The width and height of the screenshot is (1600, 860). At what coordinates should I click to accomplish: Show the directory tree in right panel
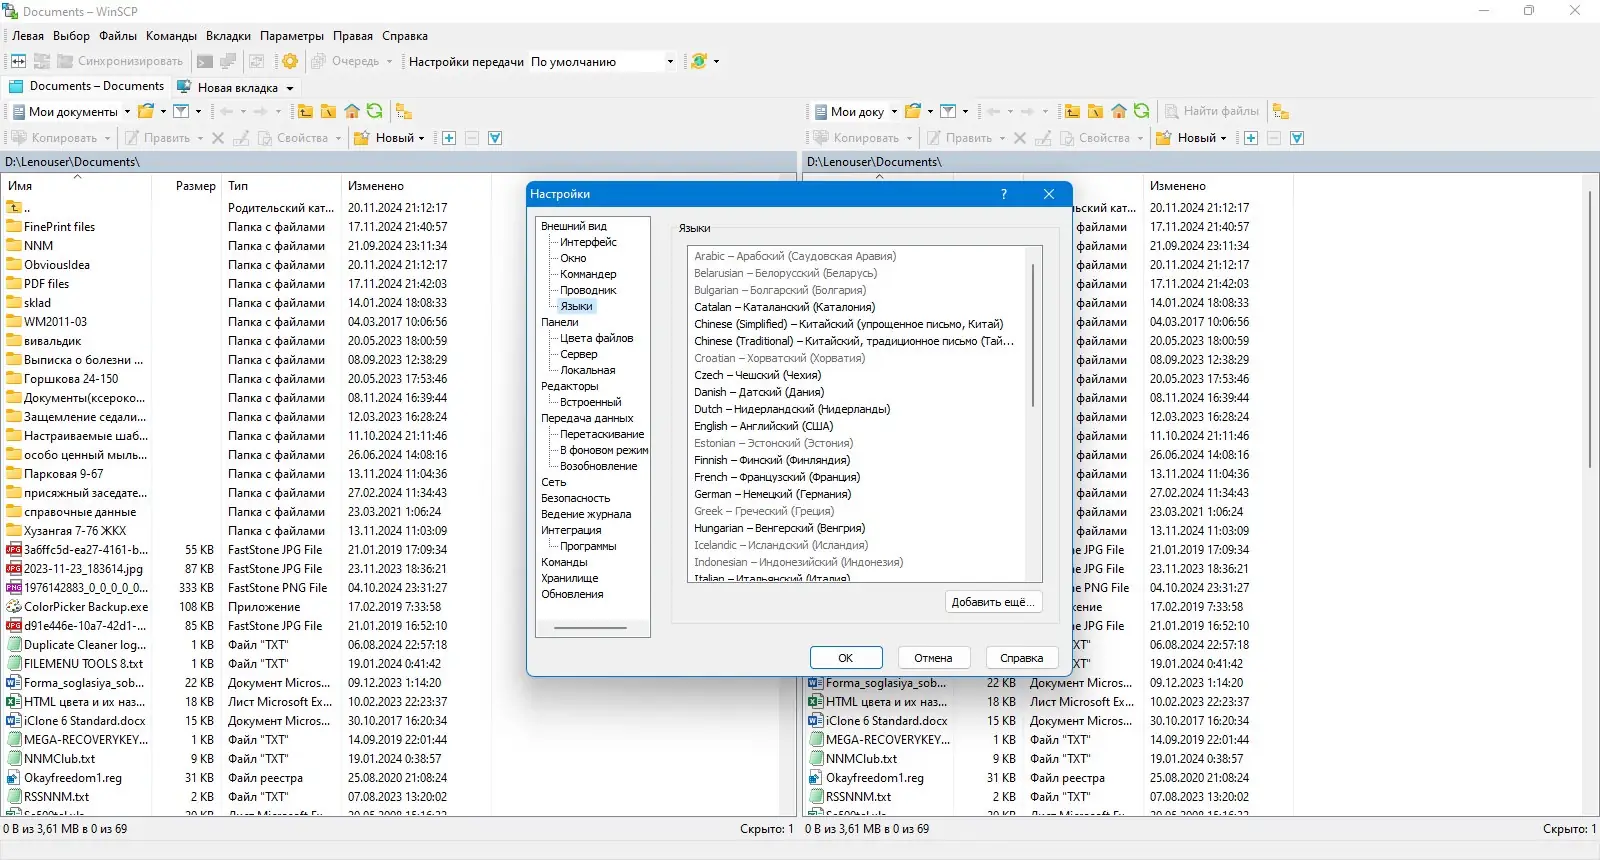[x=1281, y=111]
